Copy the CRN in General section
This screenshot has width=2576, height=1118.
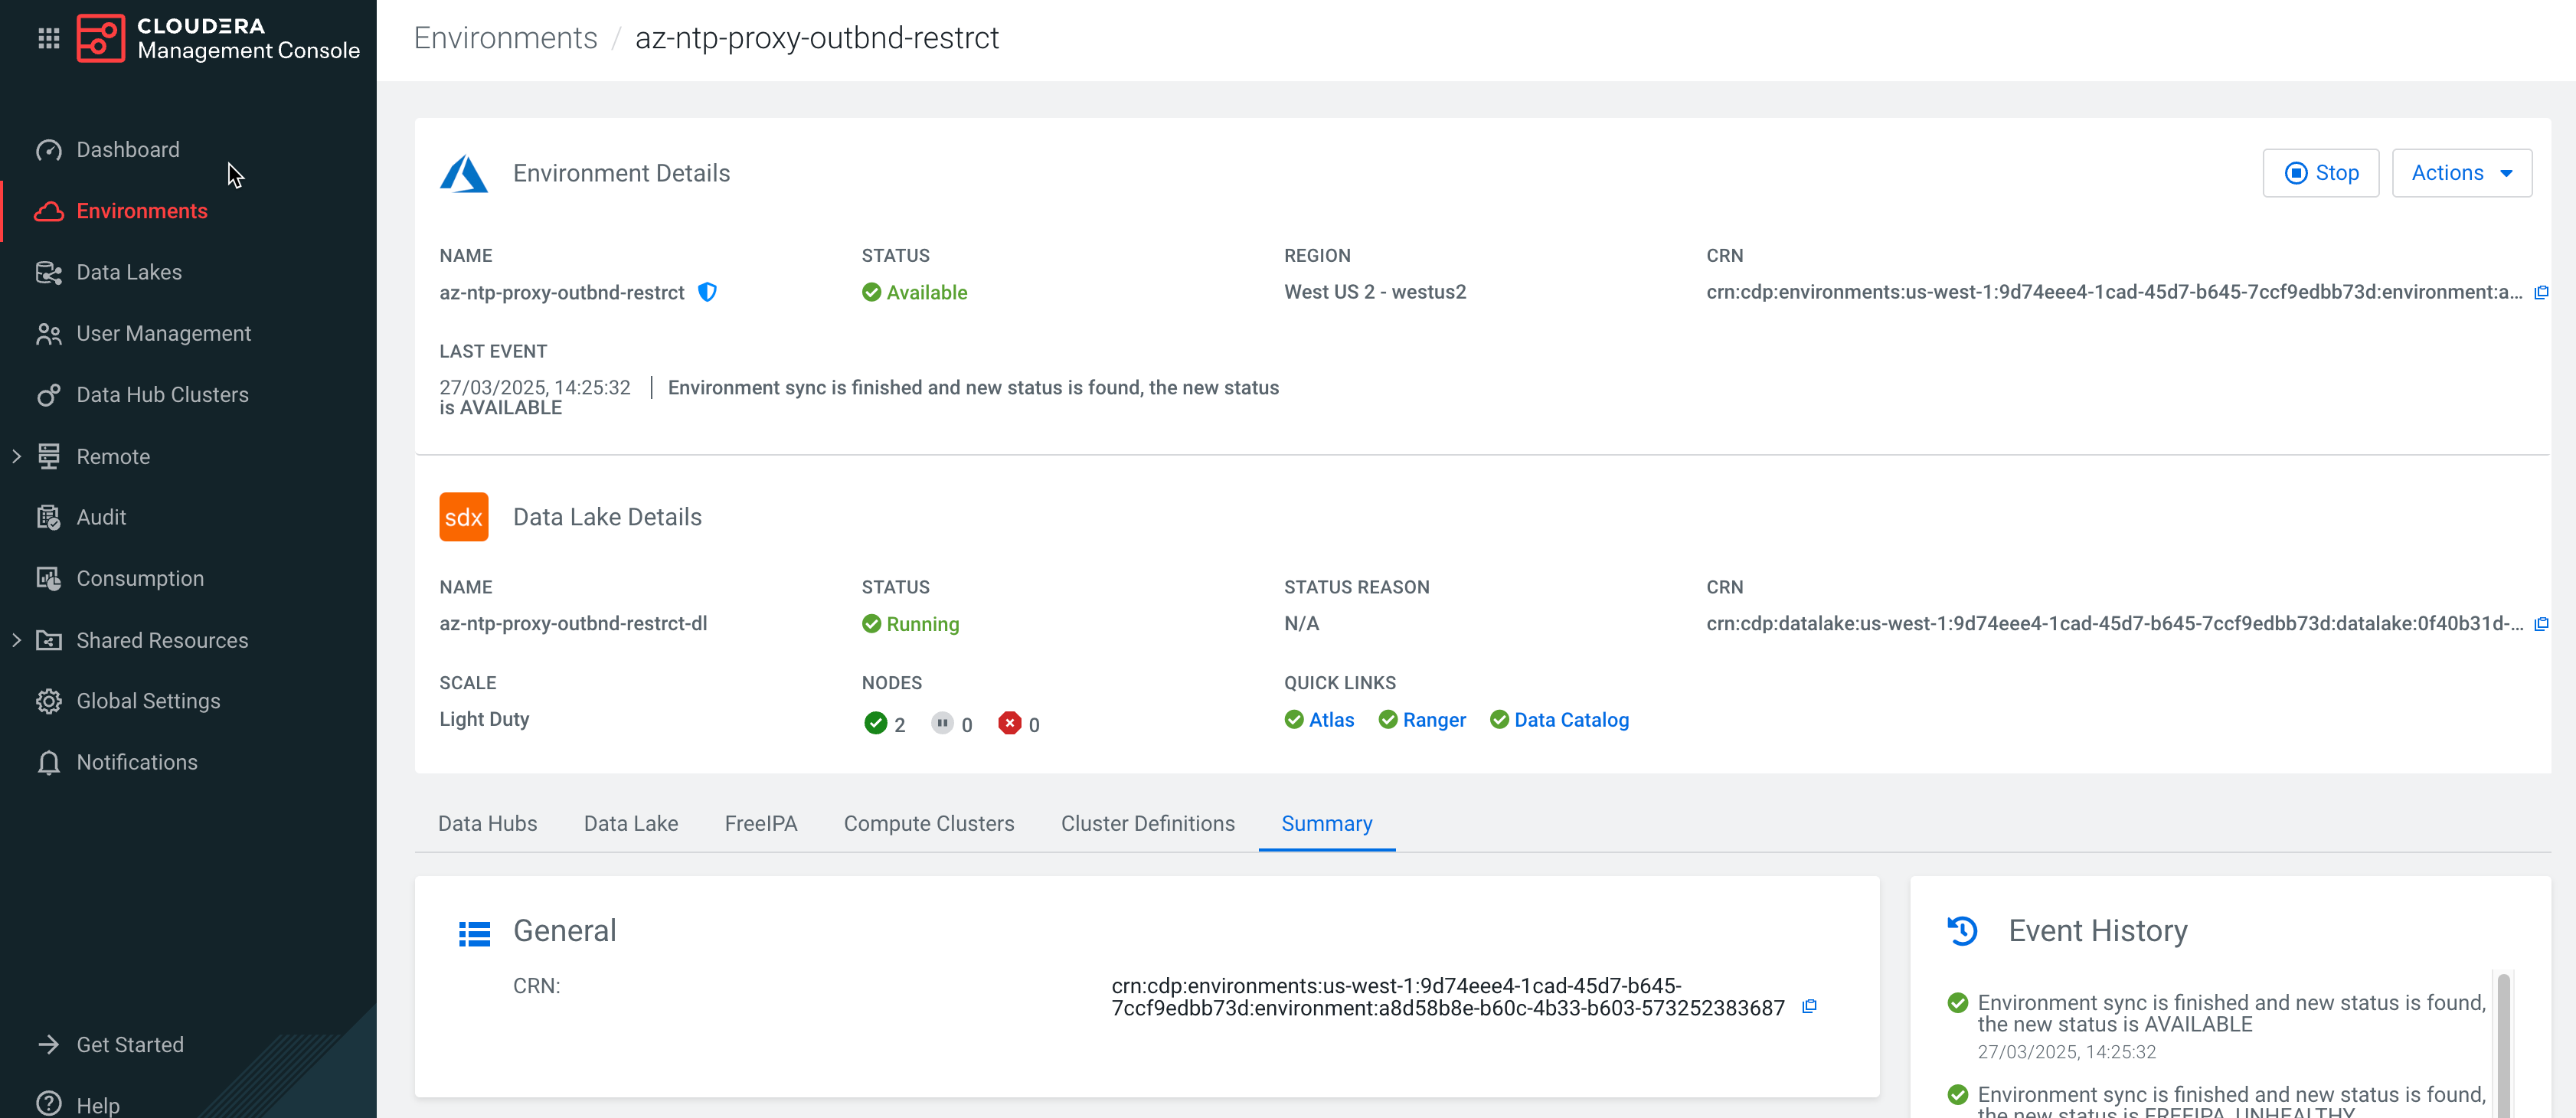1809,1006
